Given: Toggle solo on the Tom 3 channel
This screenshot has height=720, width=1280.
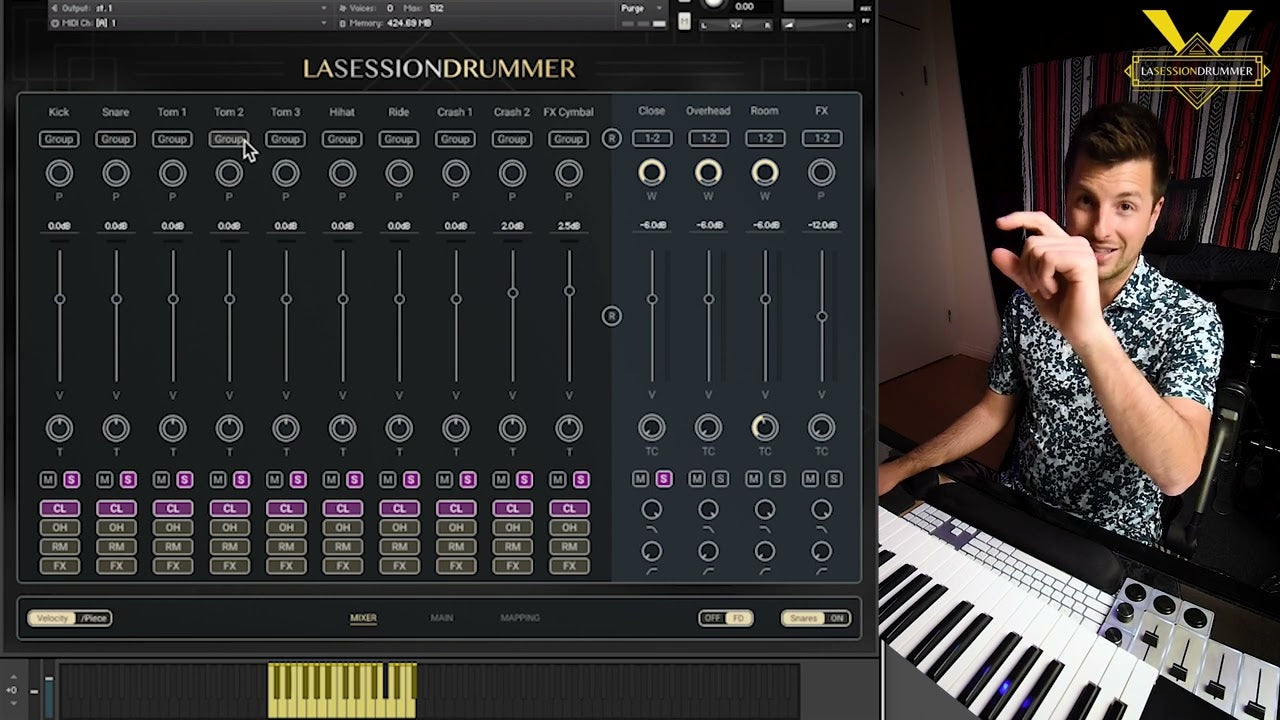Looking at the screenshot, I should click(297, 480).
